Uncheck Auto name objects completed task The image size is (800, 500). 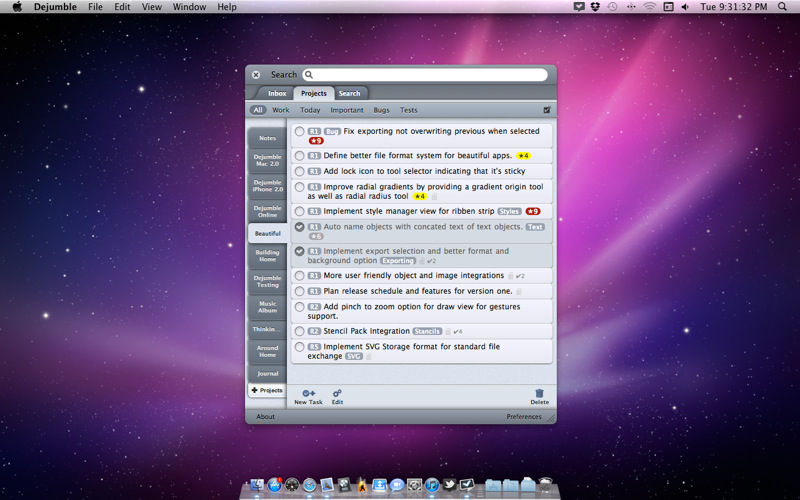point(300,227)
